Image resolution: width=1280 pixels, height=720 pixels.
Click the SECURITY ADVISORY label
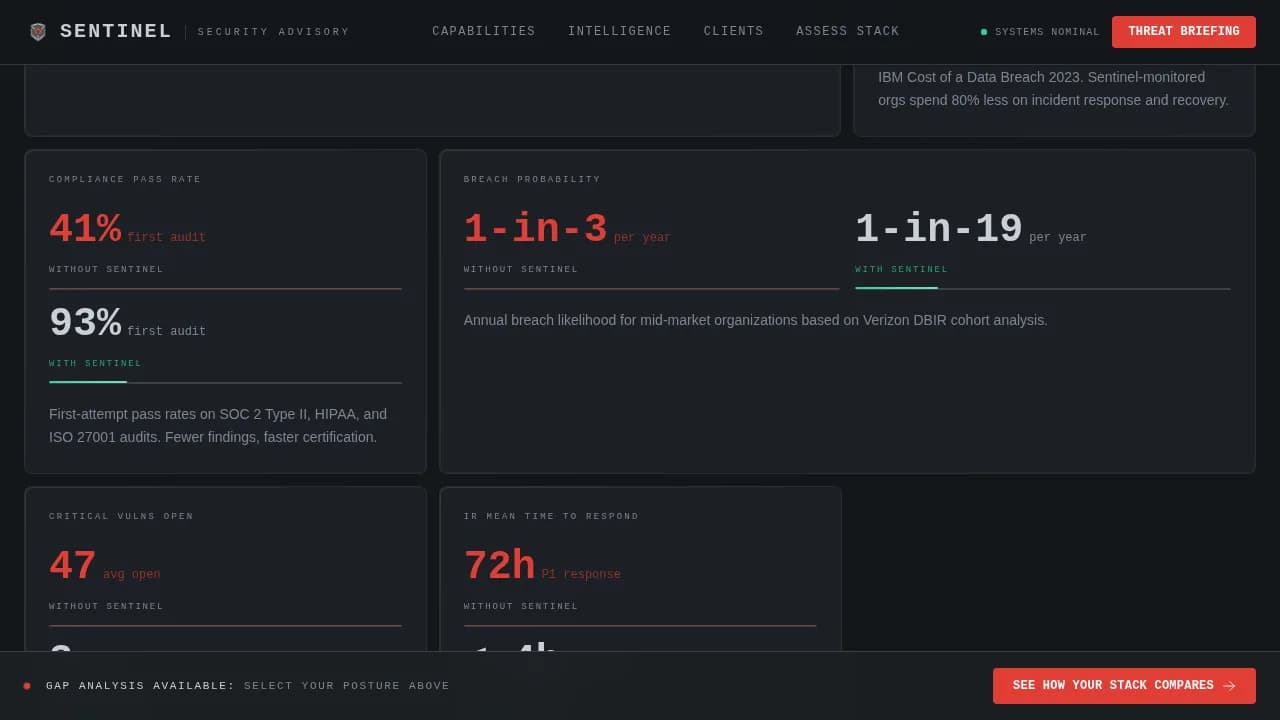pos(274,31)
